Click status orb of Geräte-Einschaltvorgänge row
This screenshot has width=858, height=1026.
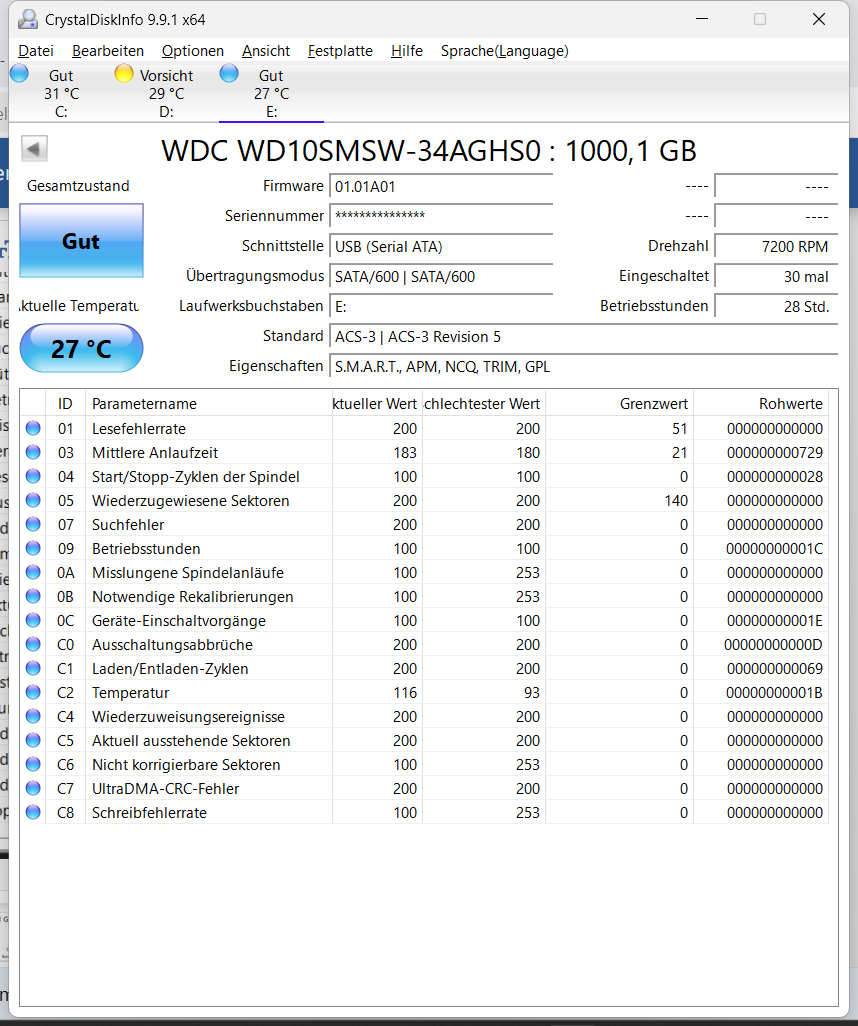coord(33,620)
